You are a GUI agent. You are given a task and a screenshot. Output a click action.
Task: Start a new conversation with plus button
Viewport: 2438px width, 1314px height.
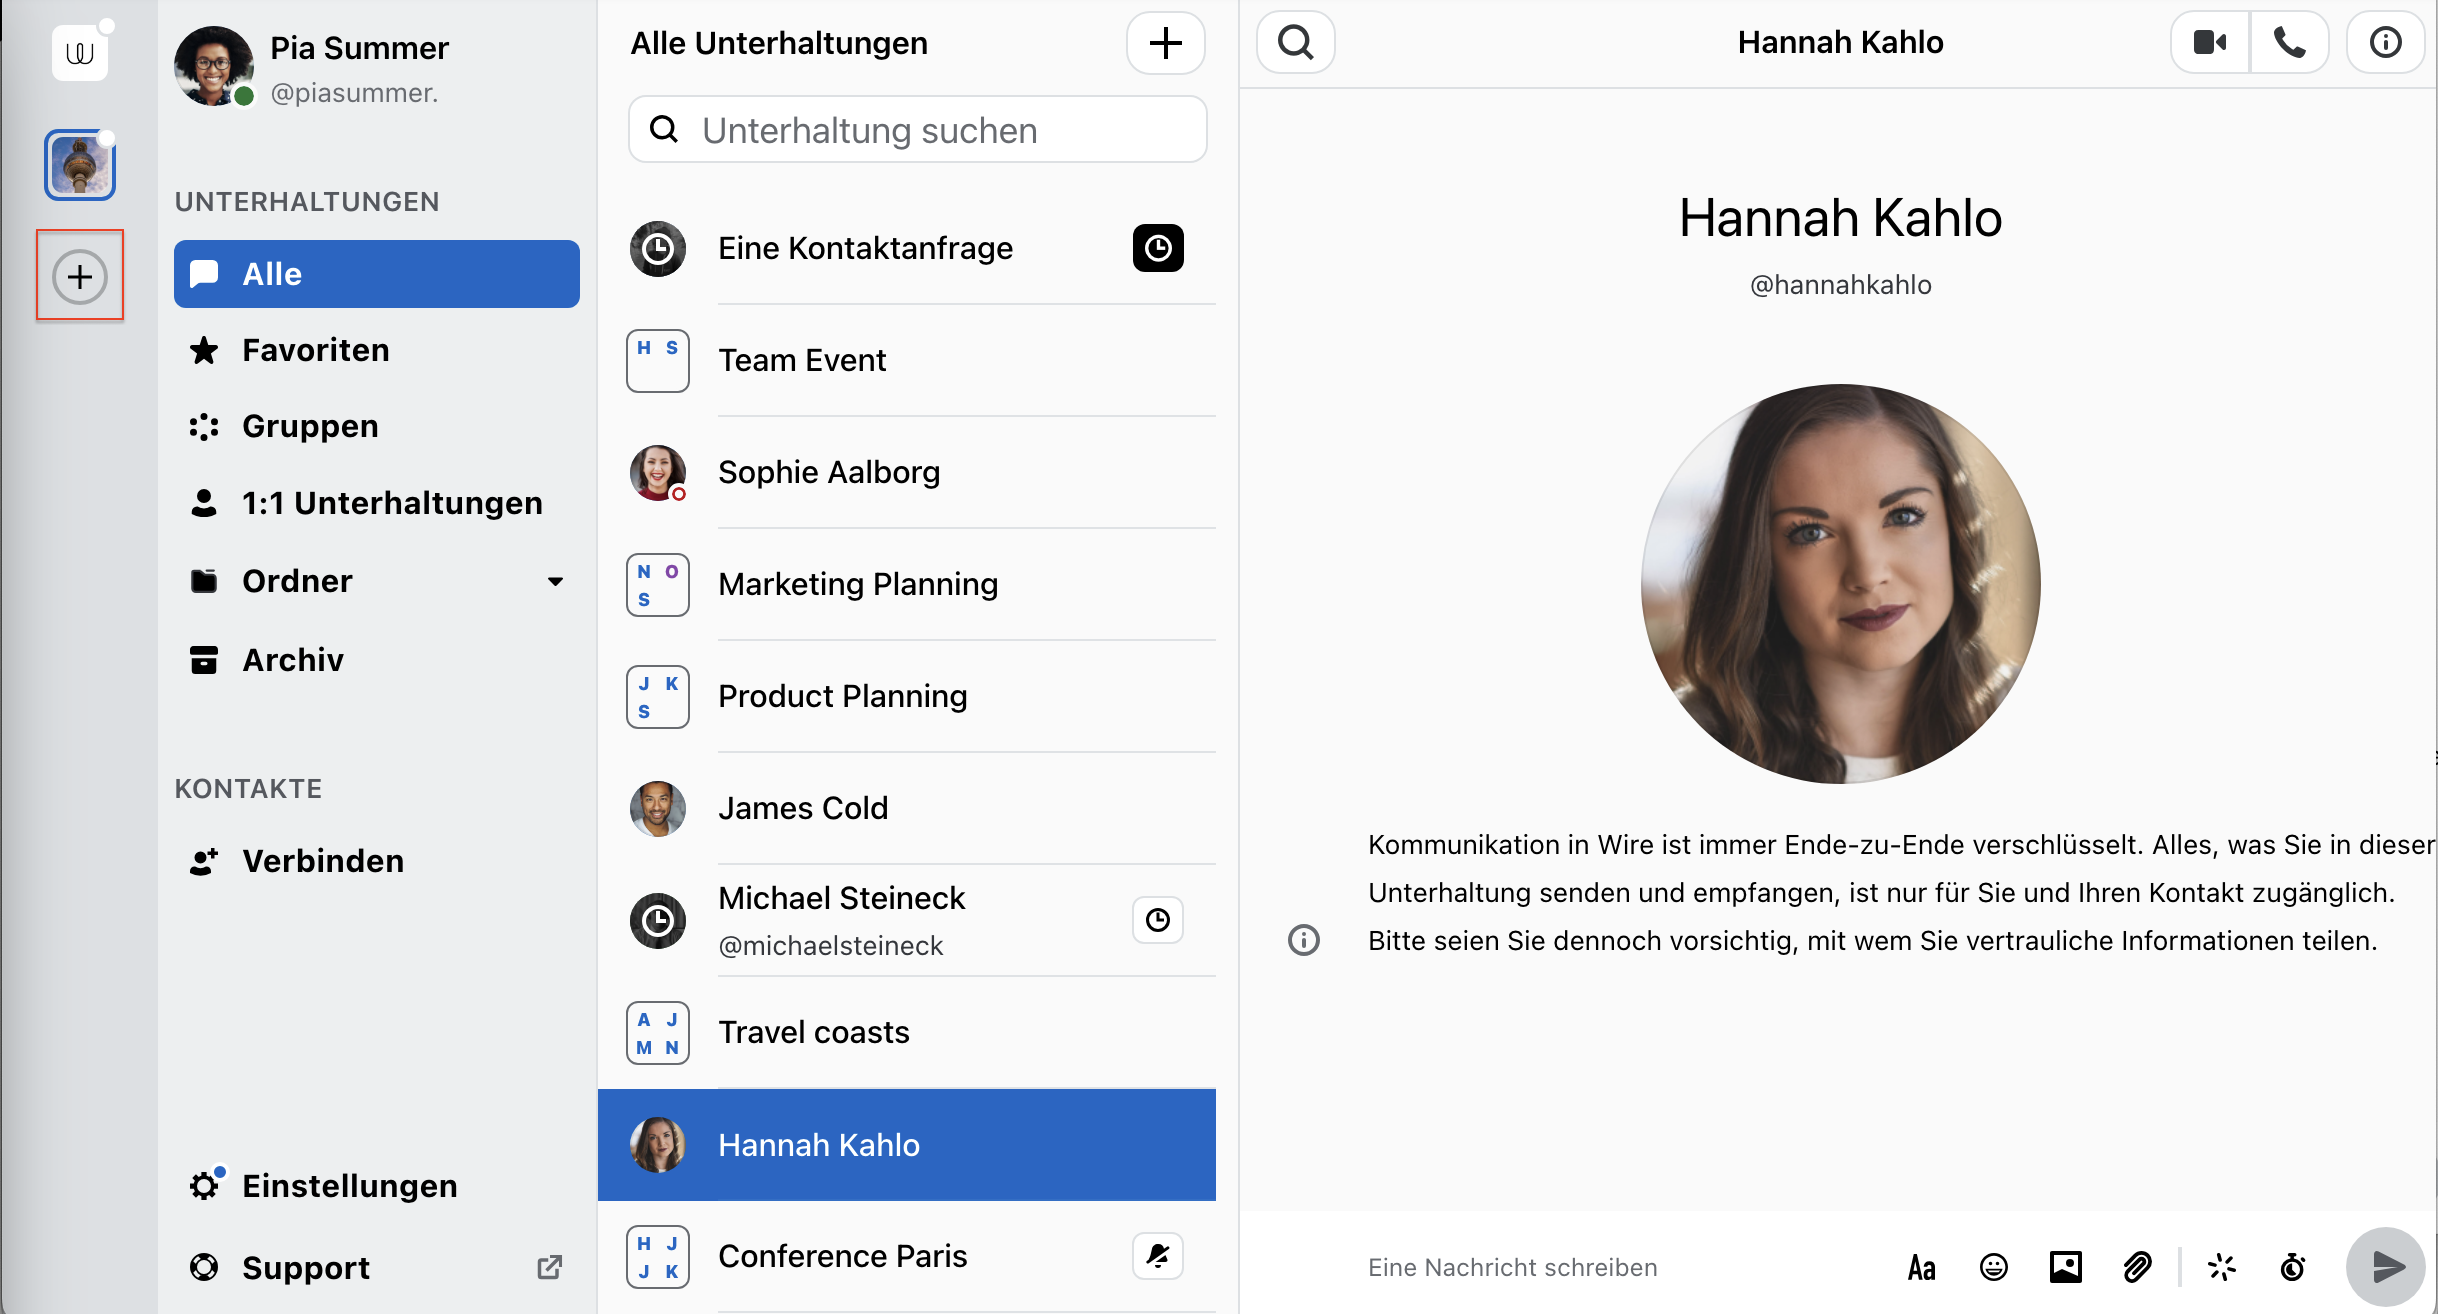coord(1166,43)
